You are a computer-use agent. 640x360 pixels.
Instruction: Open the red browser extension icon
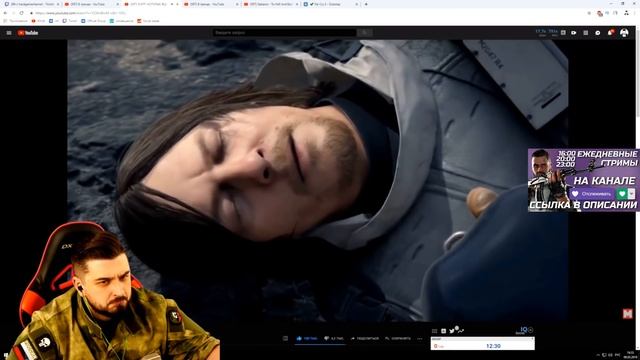point(599,13)
